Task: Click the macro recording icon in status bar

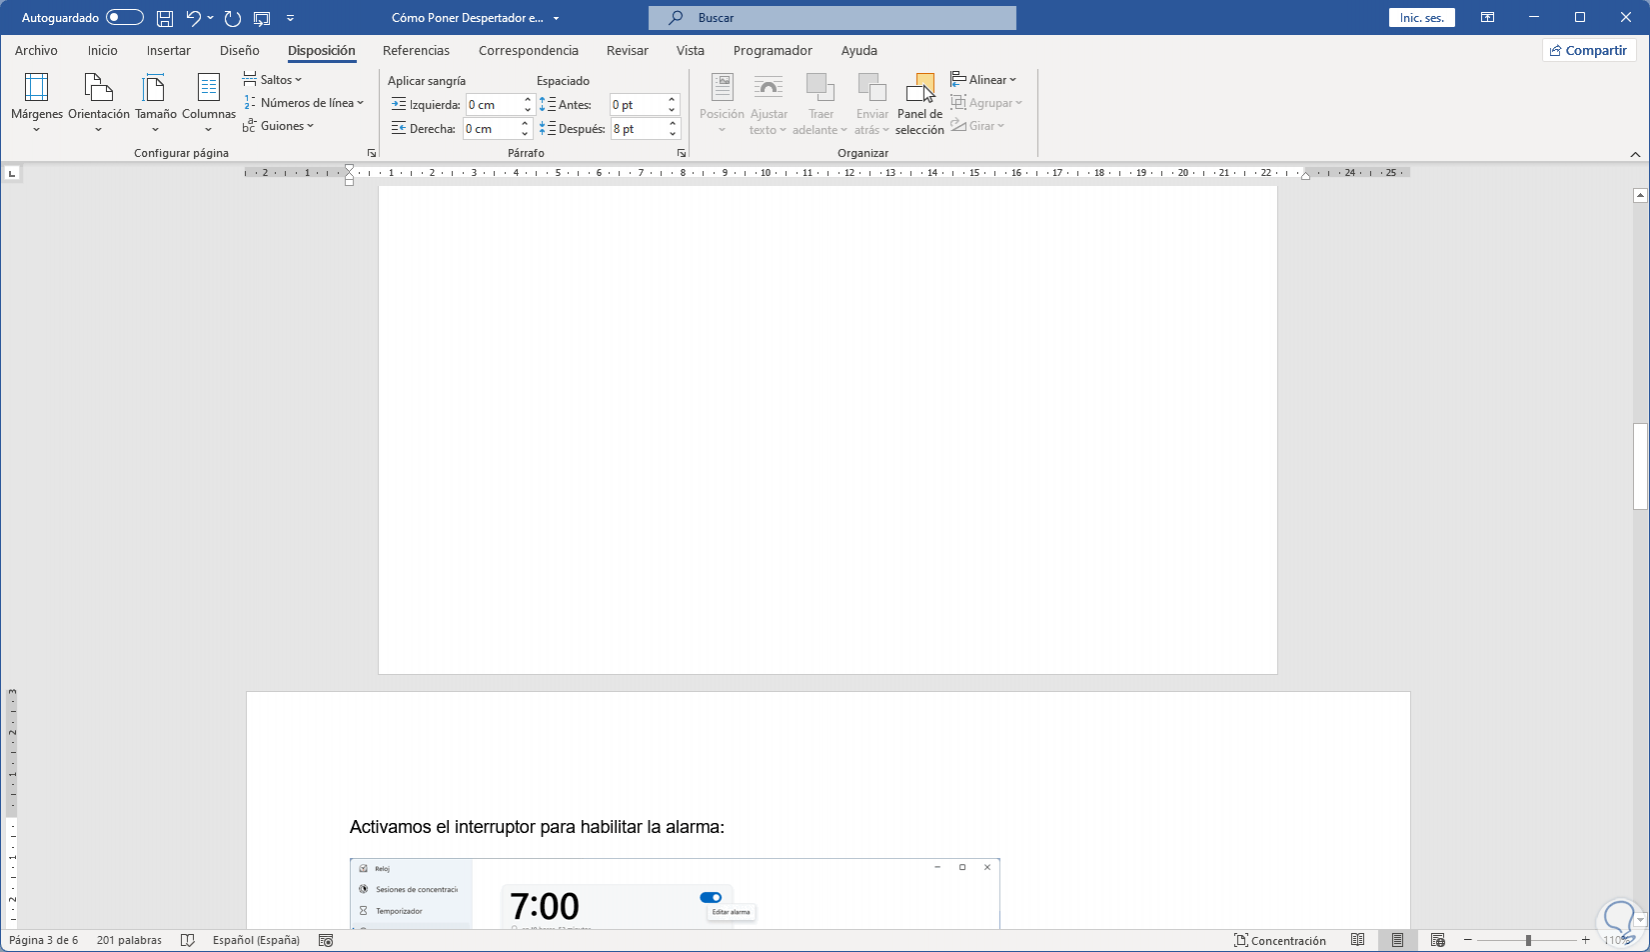Action: pos(325,940)
